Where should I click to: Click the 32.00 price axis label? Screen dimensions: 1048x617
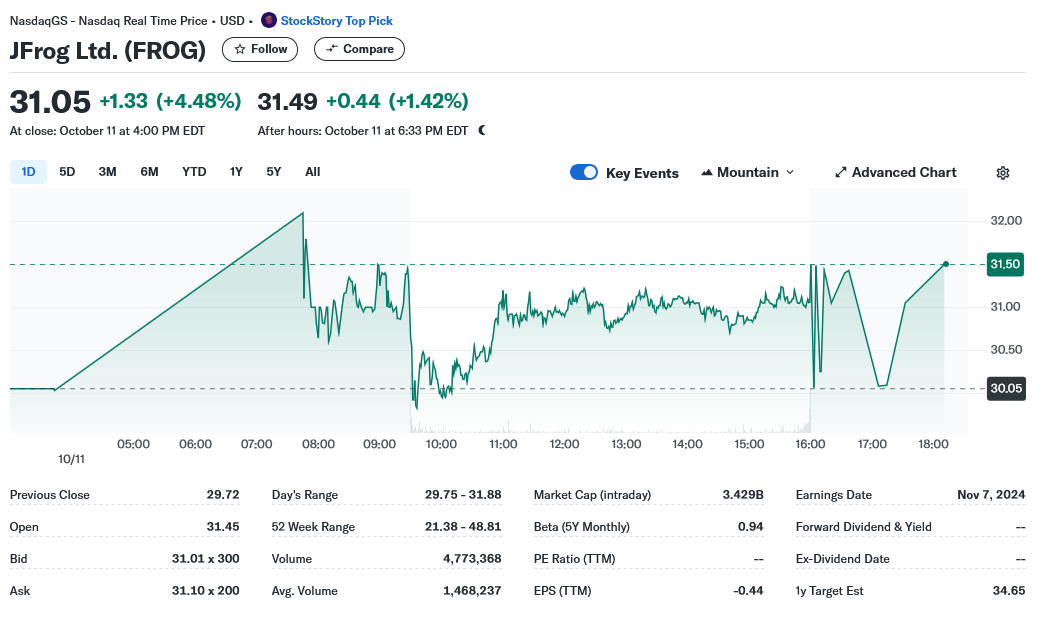point(1006,221)
